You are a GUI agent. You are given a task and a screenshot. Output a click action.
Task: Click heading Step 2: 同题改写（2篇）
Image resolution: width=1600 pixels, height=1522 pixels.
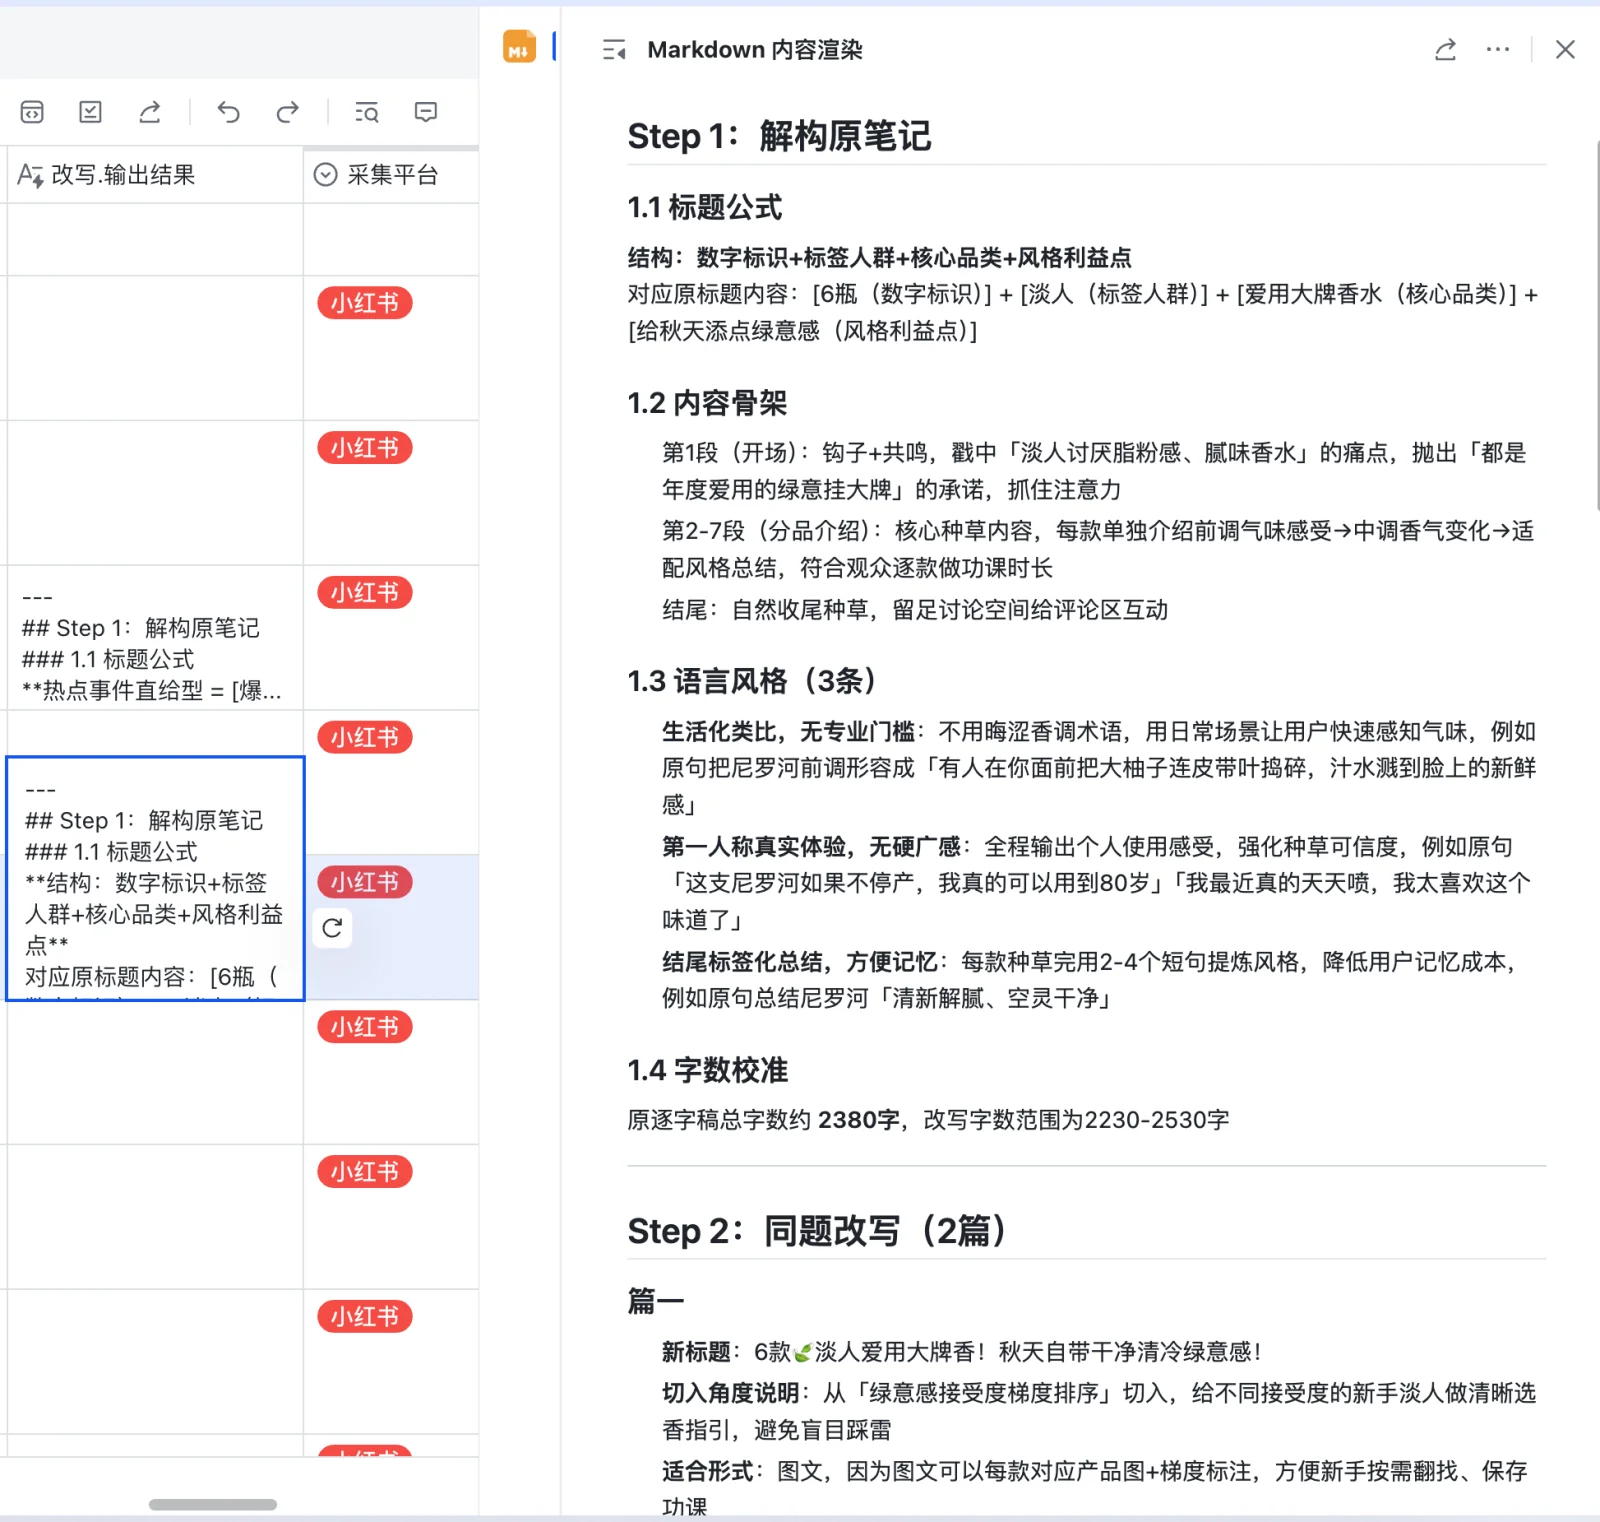pos(817,1231)
